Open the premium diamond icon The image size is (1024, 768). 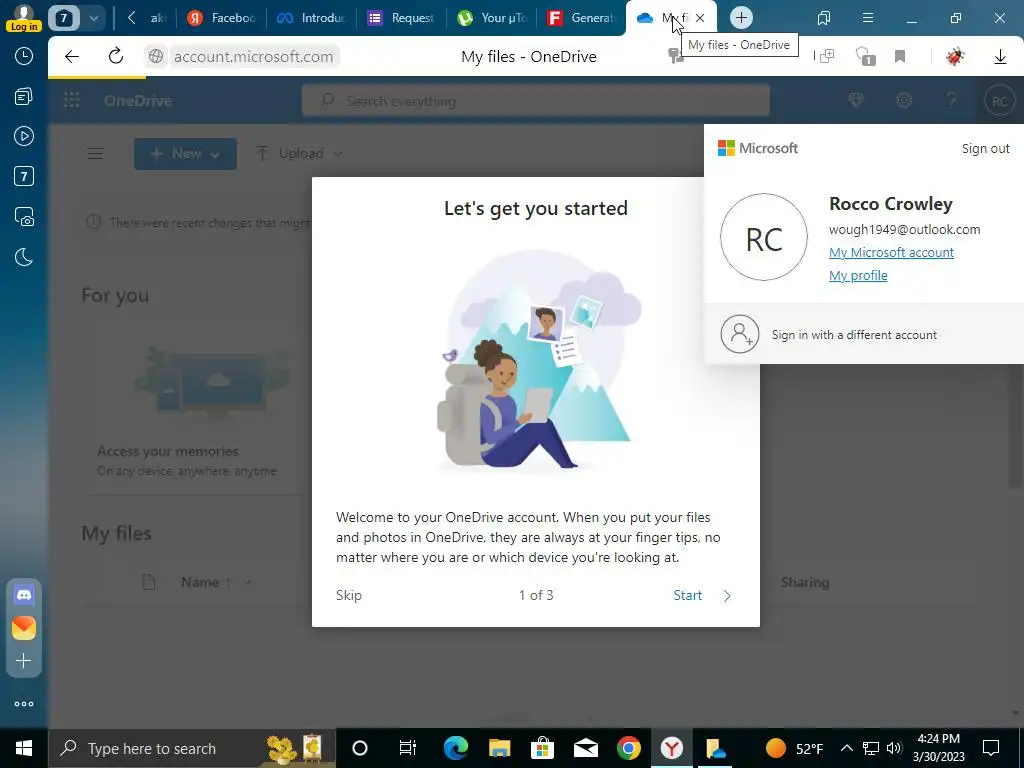pyautogui.click(x=856, y=100)
